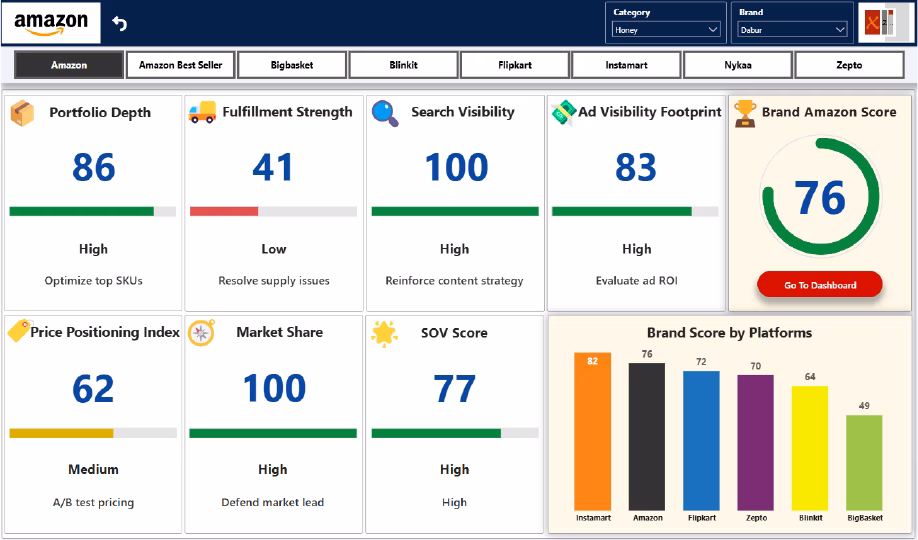This screenshot has width=918, height=540.
Task: Click the red Fulfillment Strength progress bar
Action: pos(224,211)
